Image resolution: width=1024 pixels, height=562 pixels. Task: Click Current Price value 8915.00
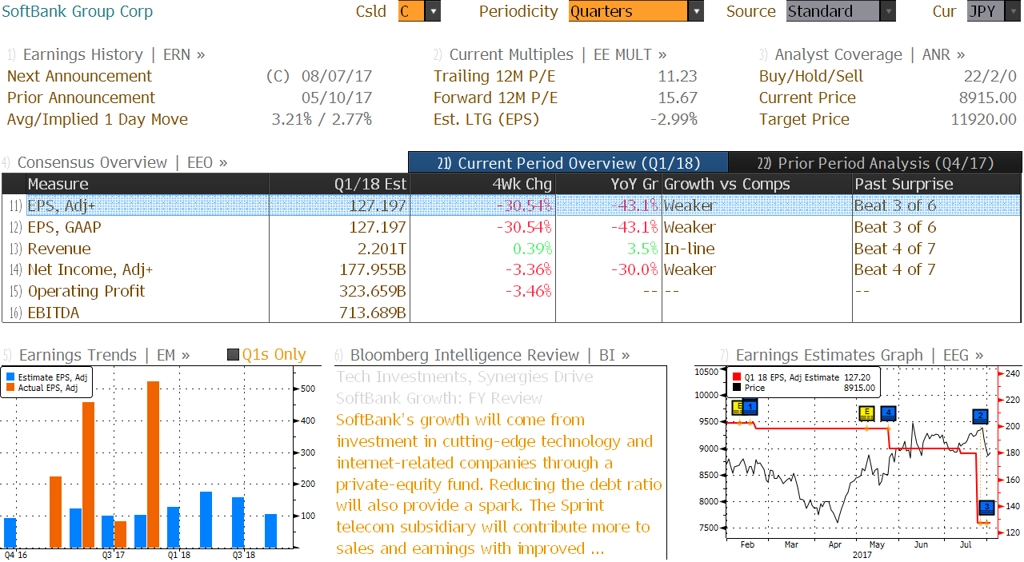click(987, 98)
